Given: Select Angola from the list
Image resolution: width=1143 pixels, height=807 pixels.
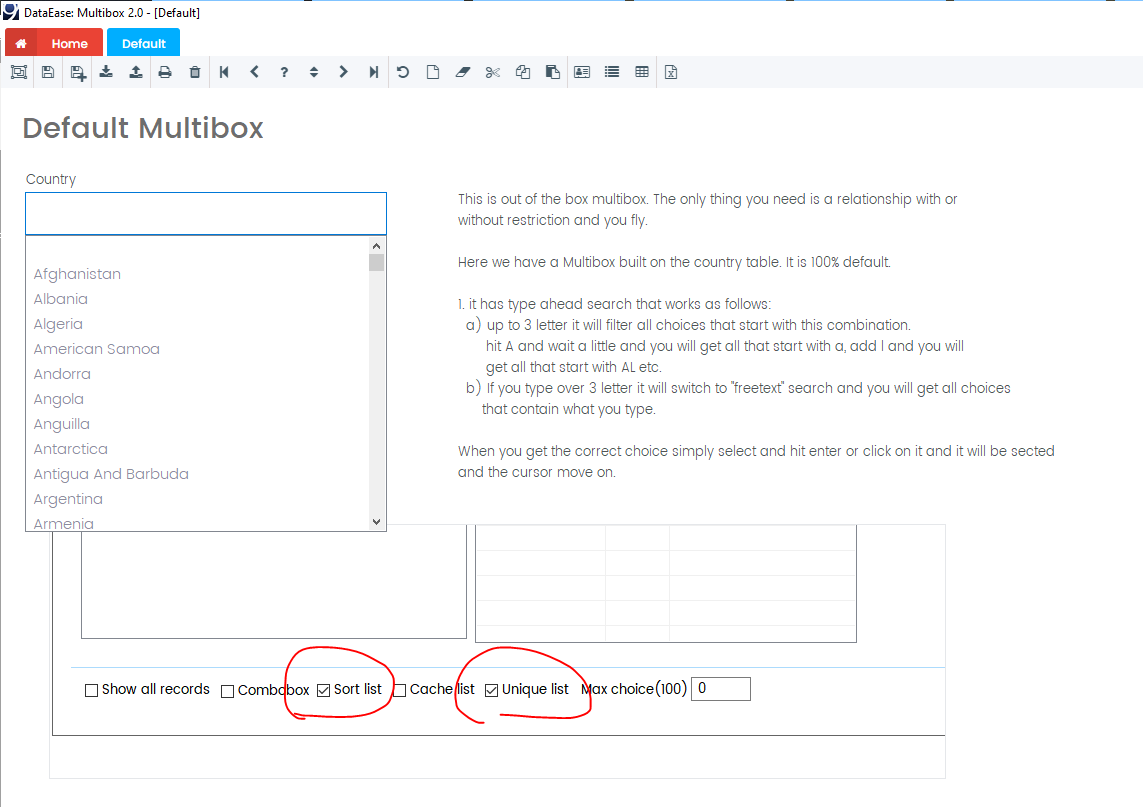Looking at the screenshot, I should click(58, 399).
